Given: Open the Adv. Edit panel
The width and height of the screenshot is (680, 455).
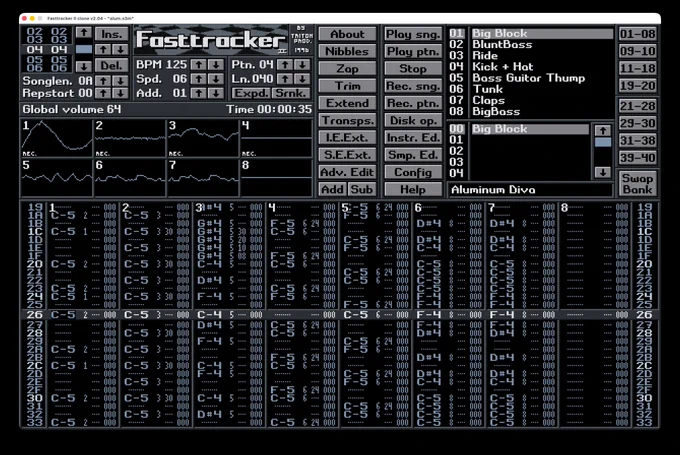Looking at the screenshot, I should tap(347, 172).
